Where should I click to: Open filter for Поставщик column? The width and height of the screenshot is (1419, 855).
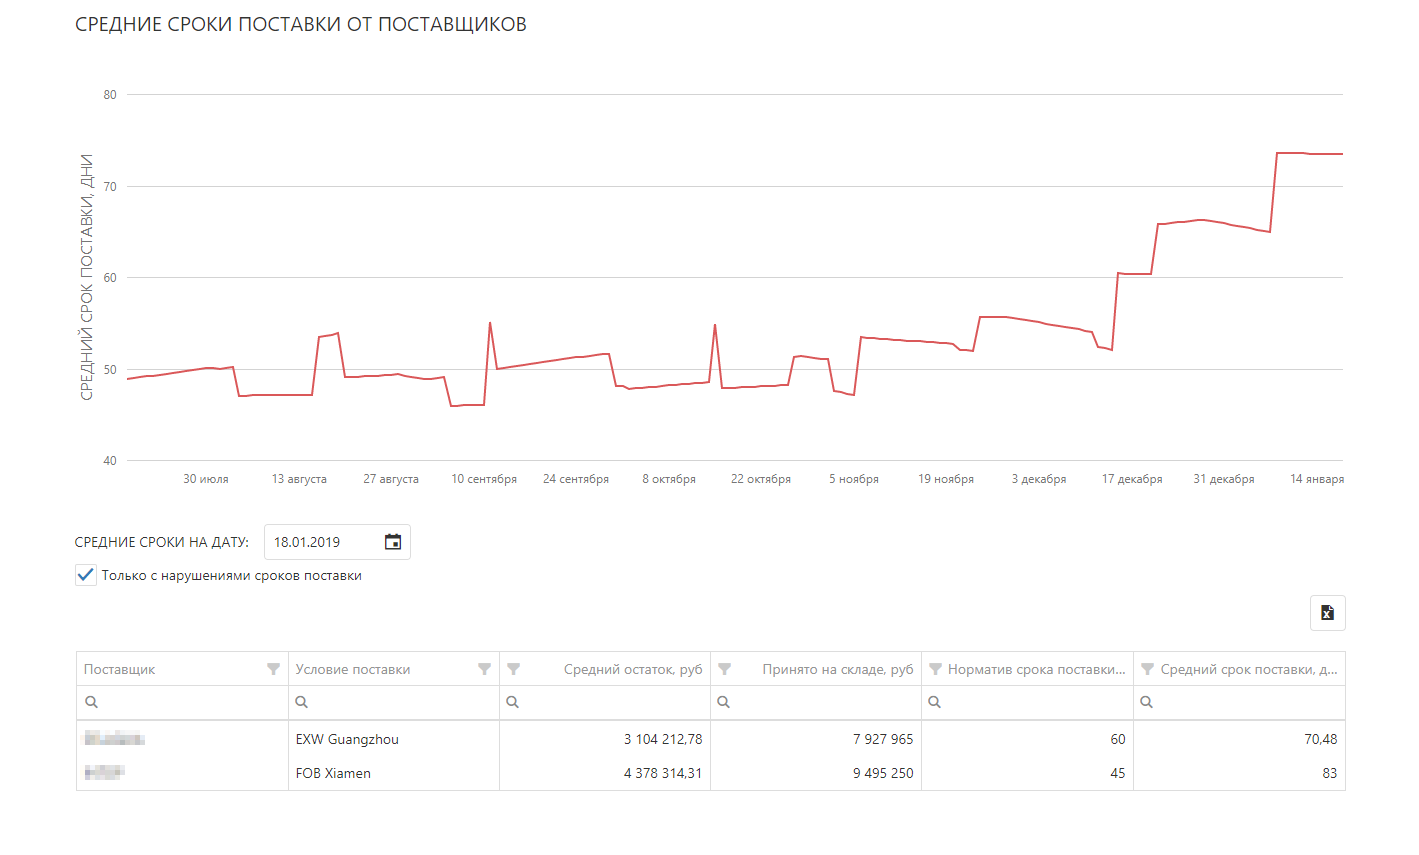[x=273, y=669]
